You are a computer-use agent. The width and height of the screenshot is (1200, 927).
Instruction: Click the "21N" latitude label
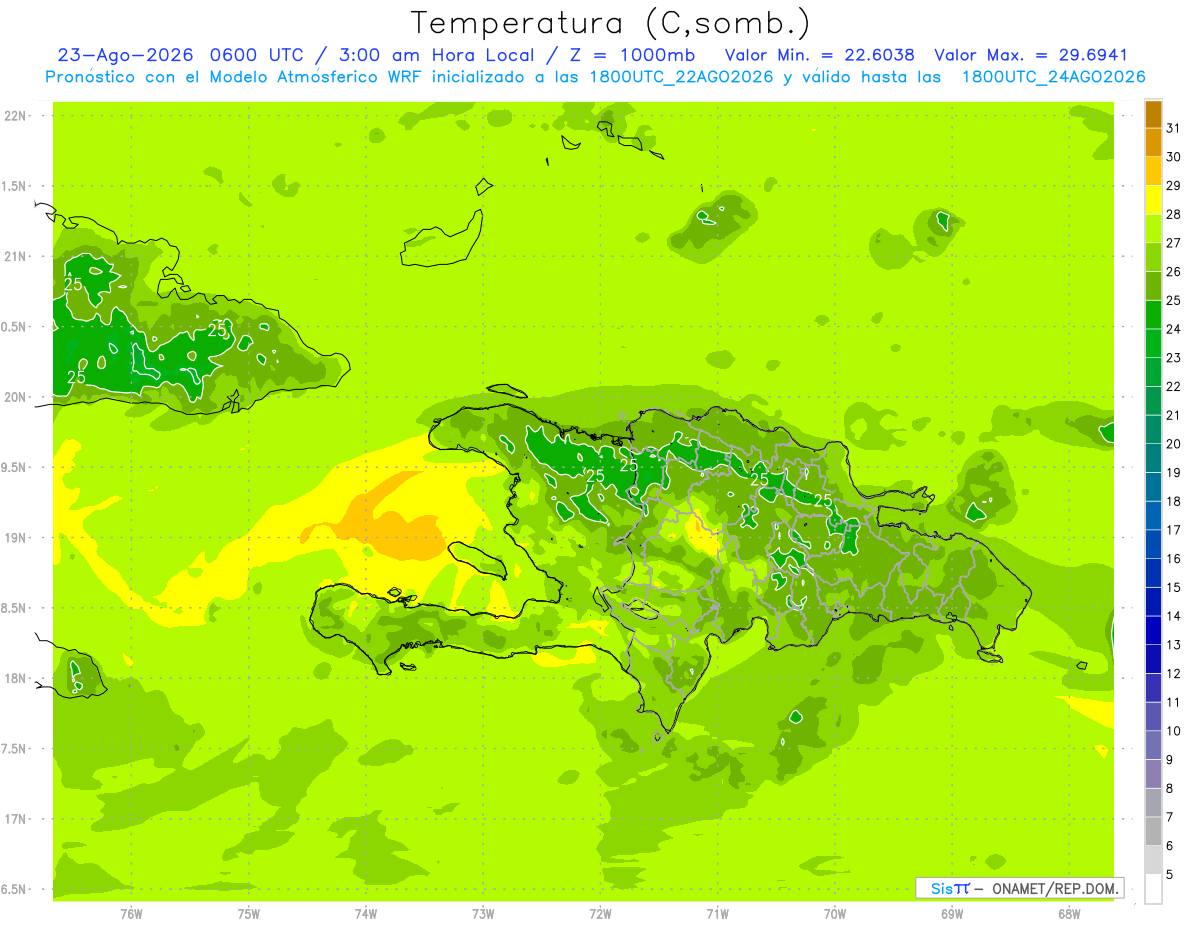click(x=17, y=256)
